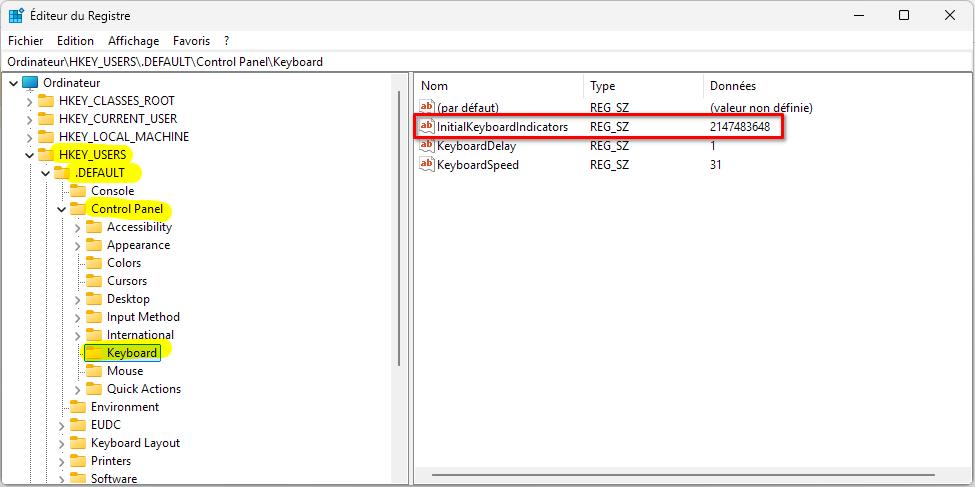This screenshot has width=975, height=487.
Task: Expand the Printers node chevron
Action: [x=62, y=462]
